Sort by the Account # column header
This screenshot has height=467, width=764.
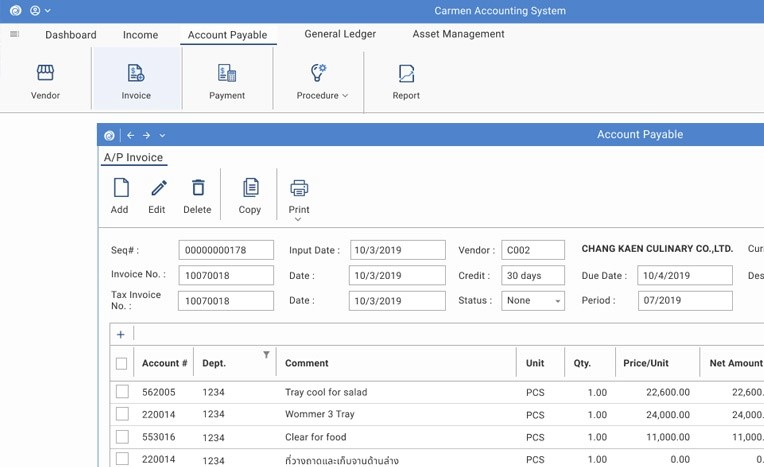[x=164, y=363]
